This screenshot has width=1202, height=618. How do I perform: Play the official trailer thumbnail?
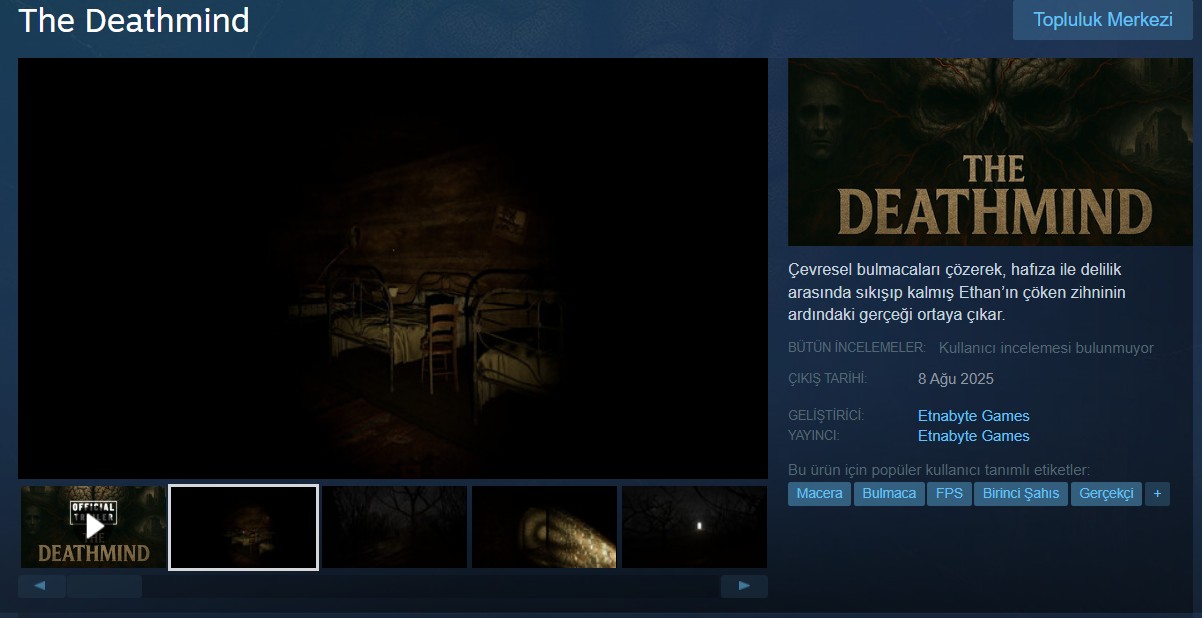(93, 527)
